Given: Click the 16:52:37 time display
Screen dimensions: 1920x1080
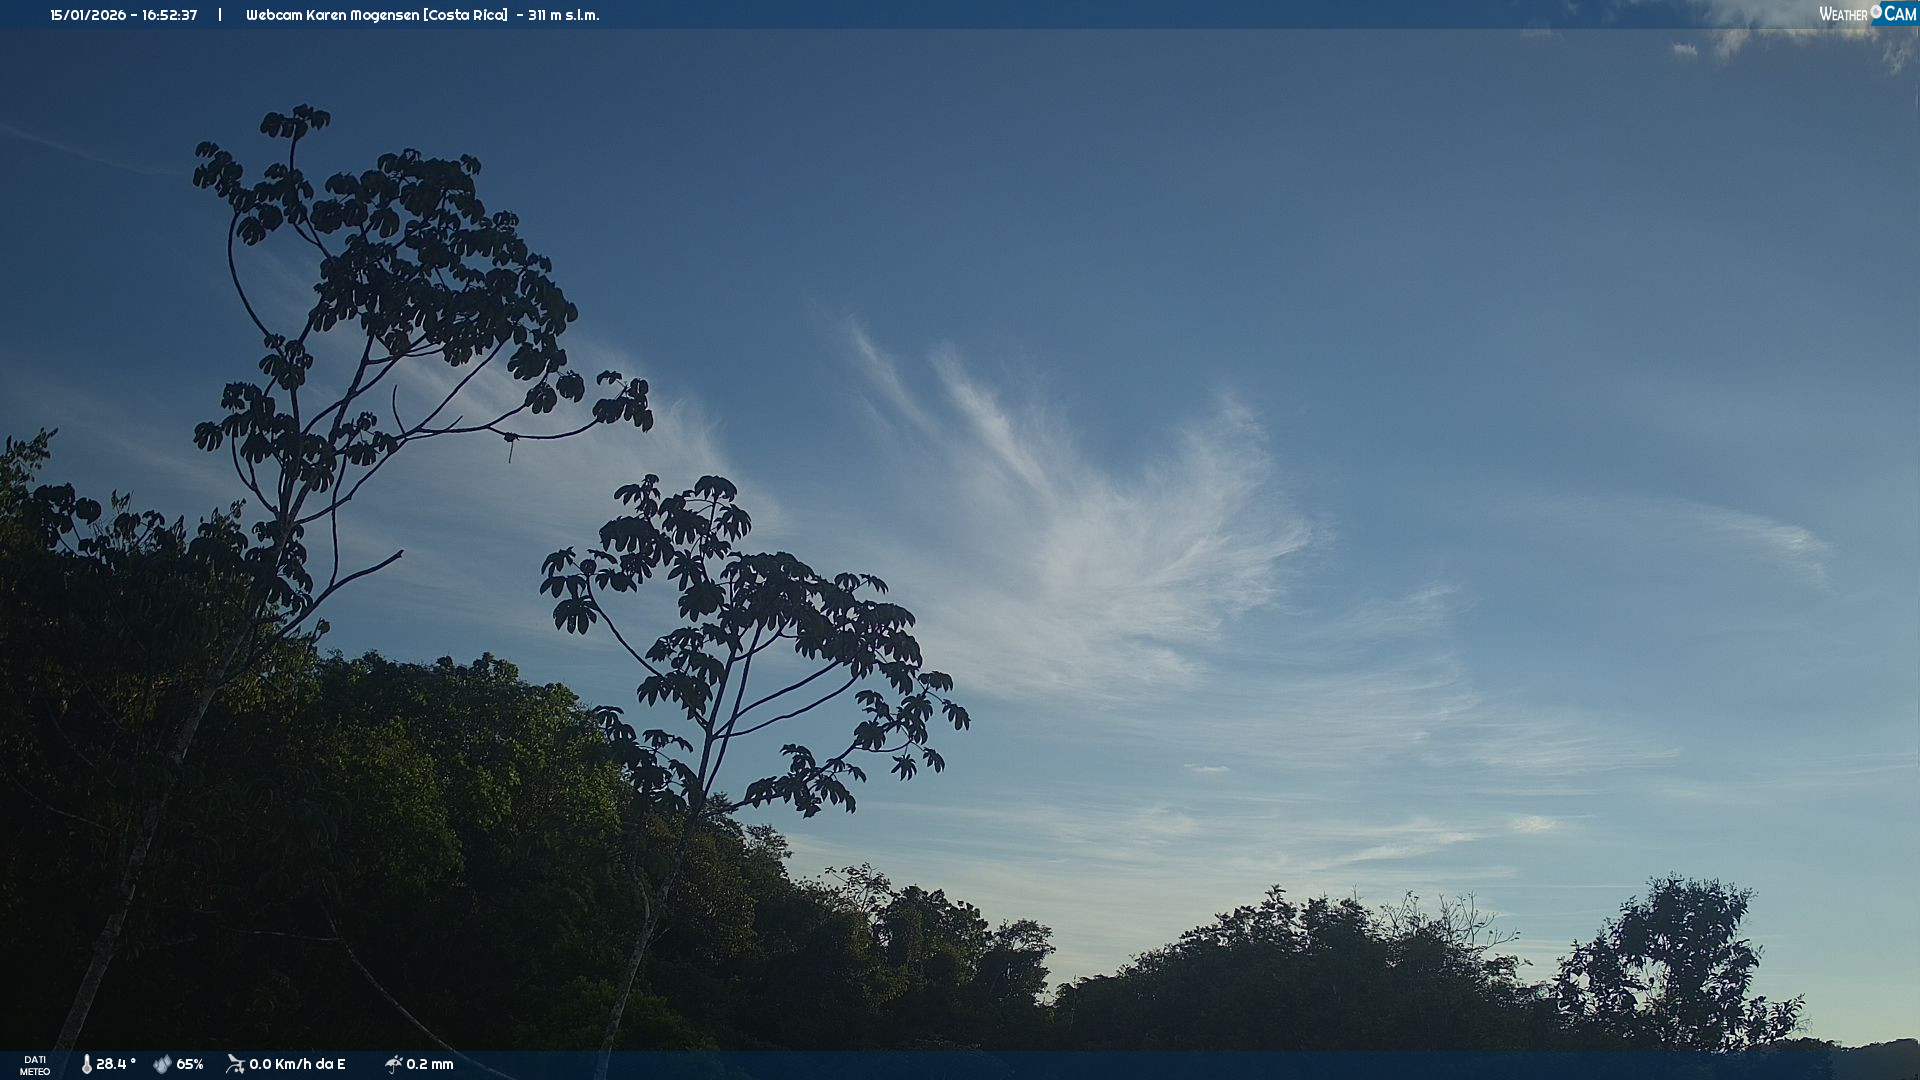Looking at the screenshot, I should (169, 15).
